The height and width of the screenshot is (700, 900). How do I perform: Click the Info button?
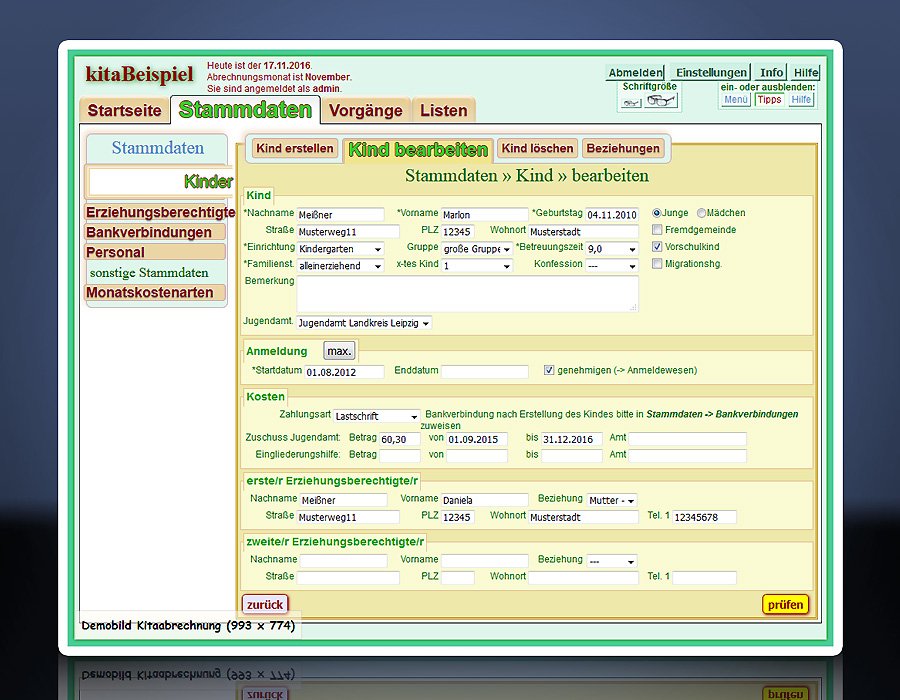point(771,72)
